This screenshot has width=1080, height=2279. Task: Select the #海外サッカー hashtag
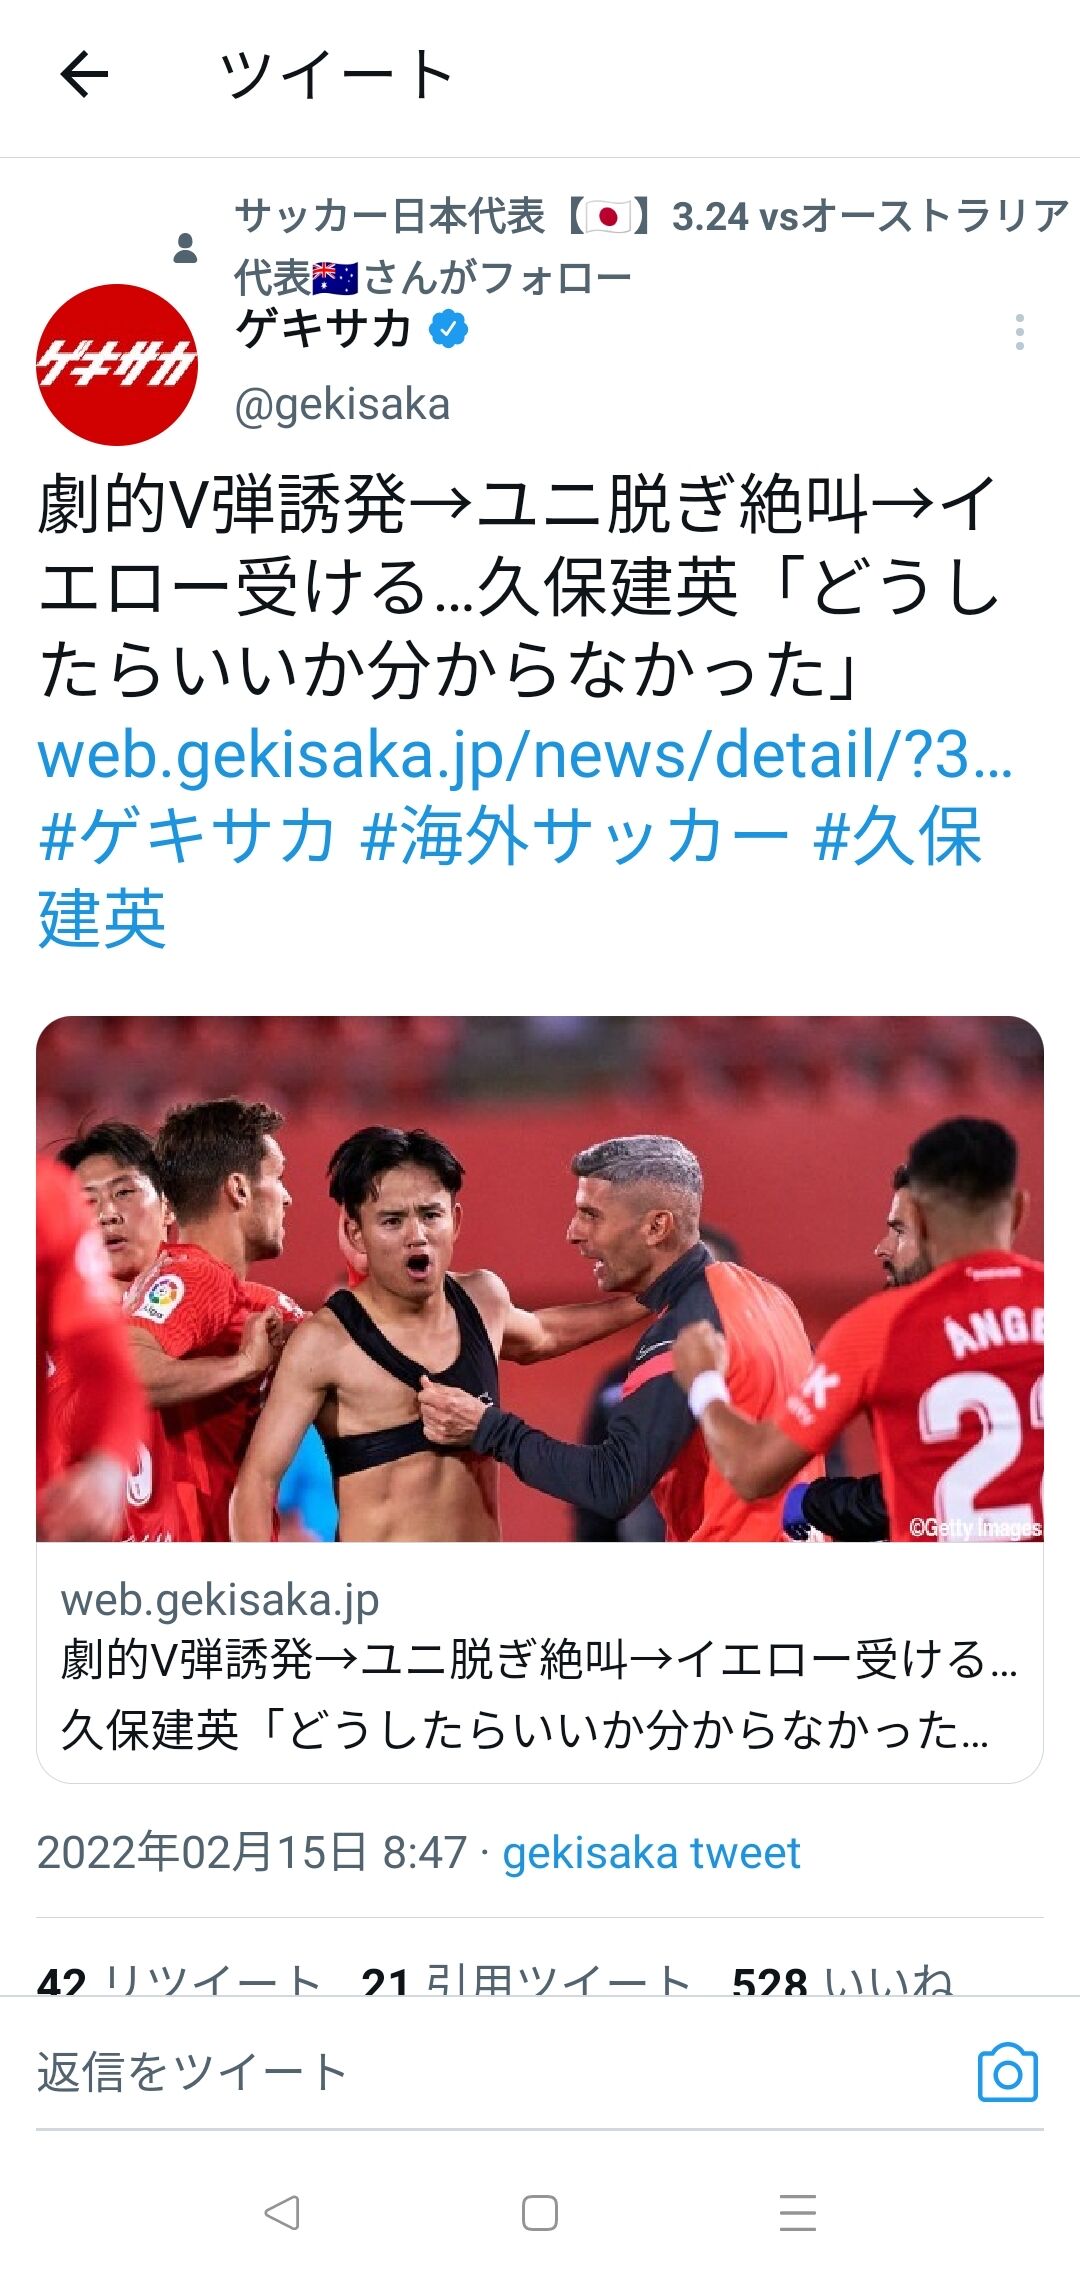pyautogui.click(x=574, y=836)
